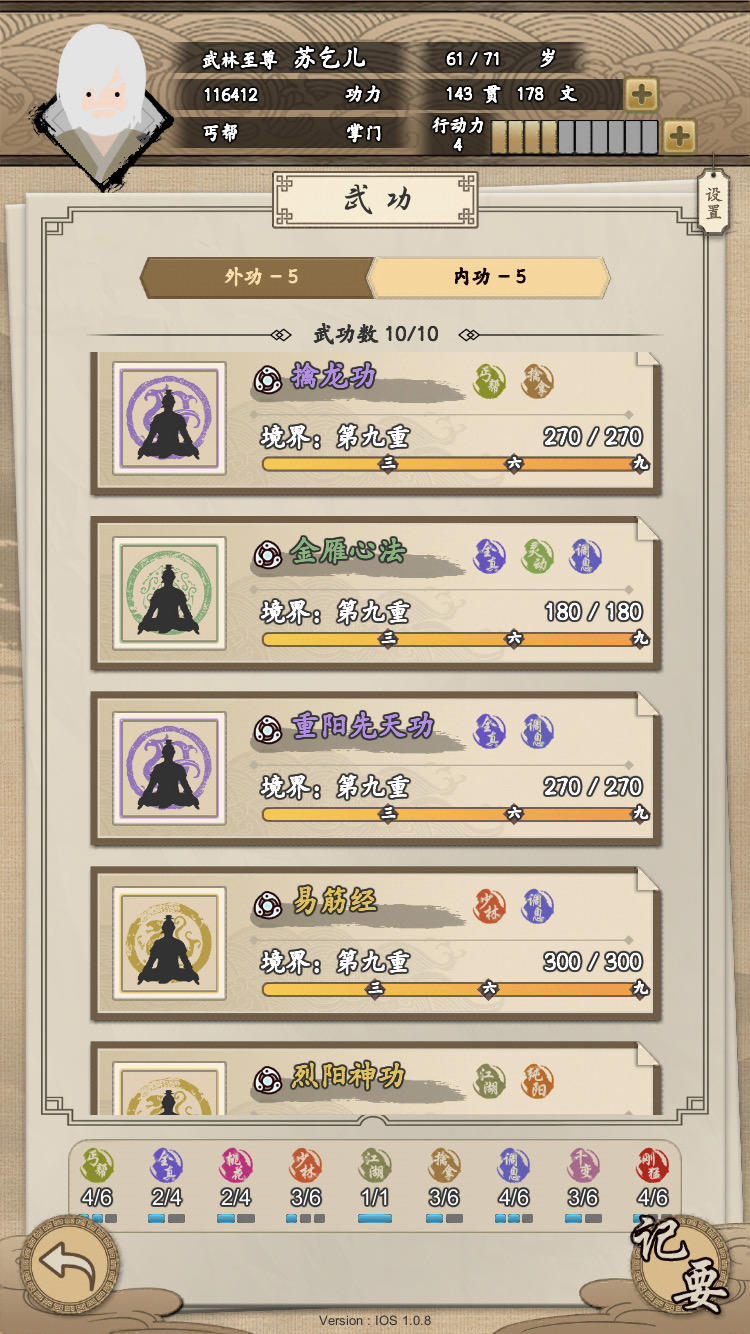Tap the 擒拿 tag on 擒龙功
The height and width of the screenshot is (1334, 750).
click(538, 381)
